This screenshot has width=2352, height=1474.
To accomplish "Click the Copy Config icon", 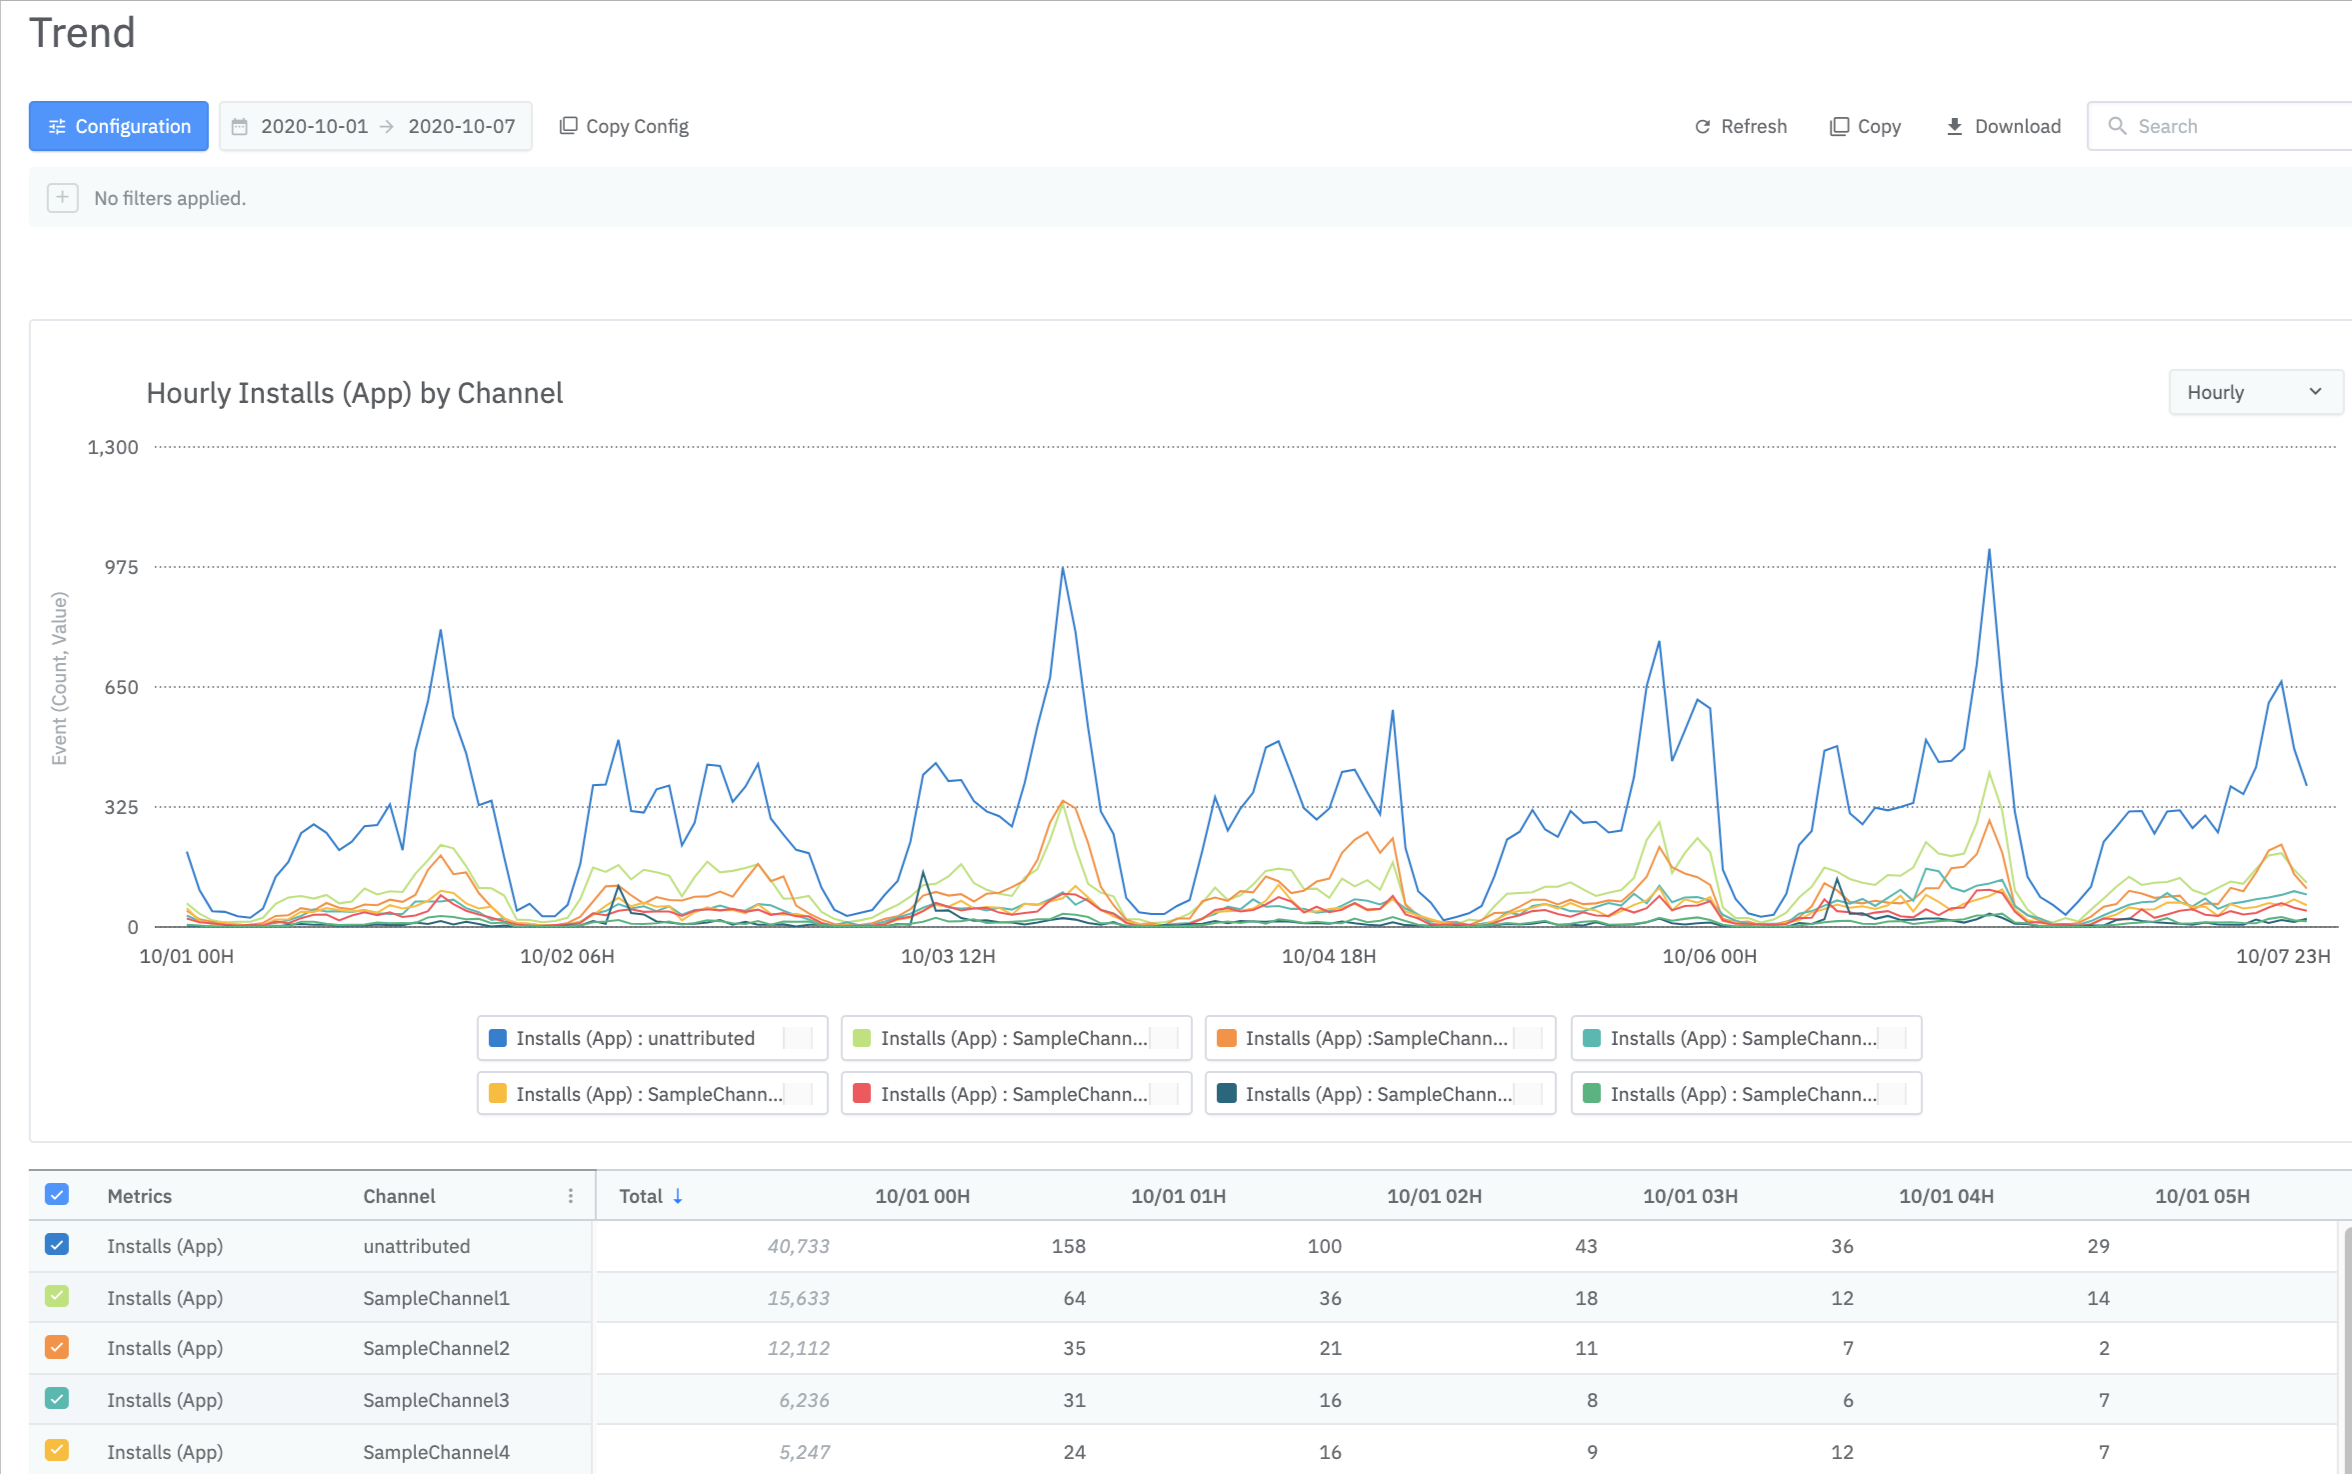I will (x=568, y=126).
